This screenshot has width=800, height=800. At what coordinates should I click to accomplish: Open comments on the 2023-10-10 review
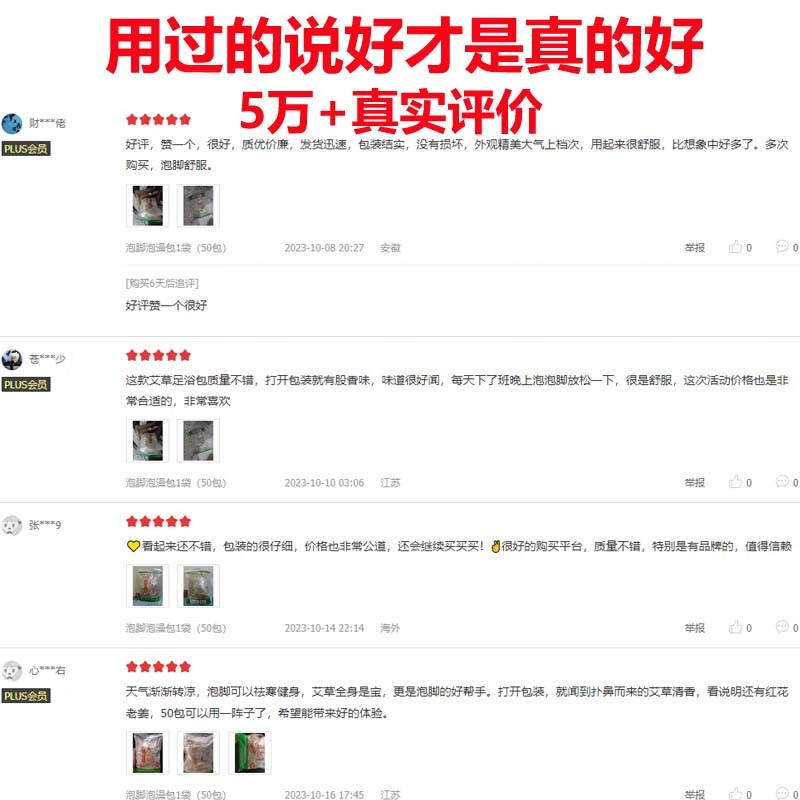point(787,482)
